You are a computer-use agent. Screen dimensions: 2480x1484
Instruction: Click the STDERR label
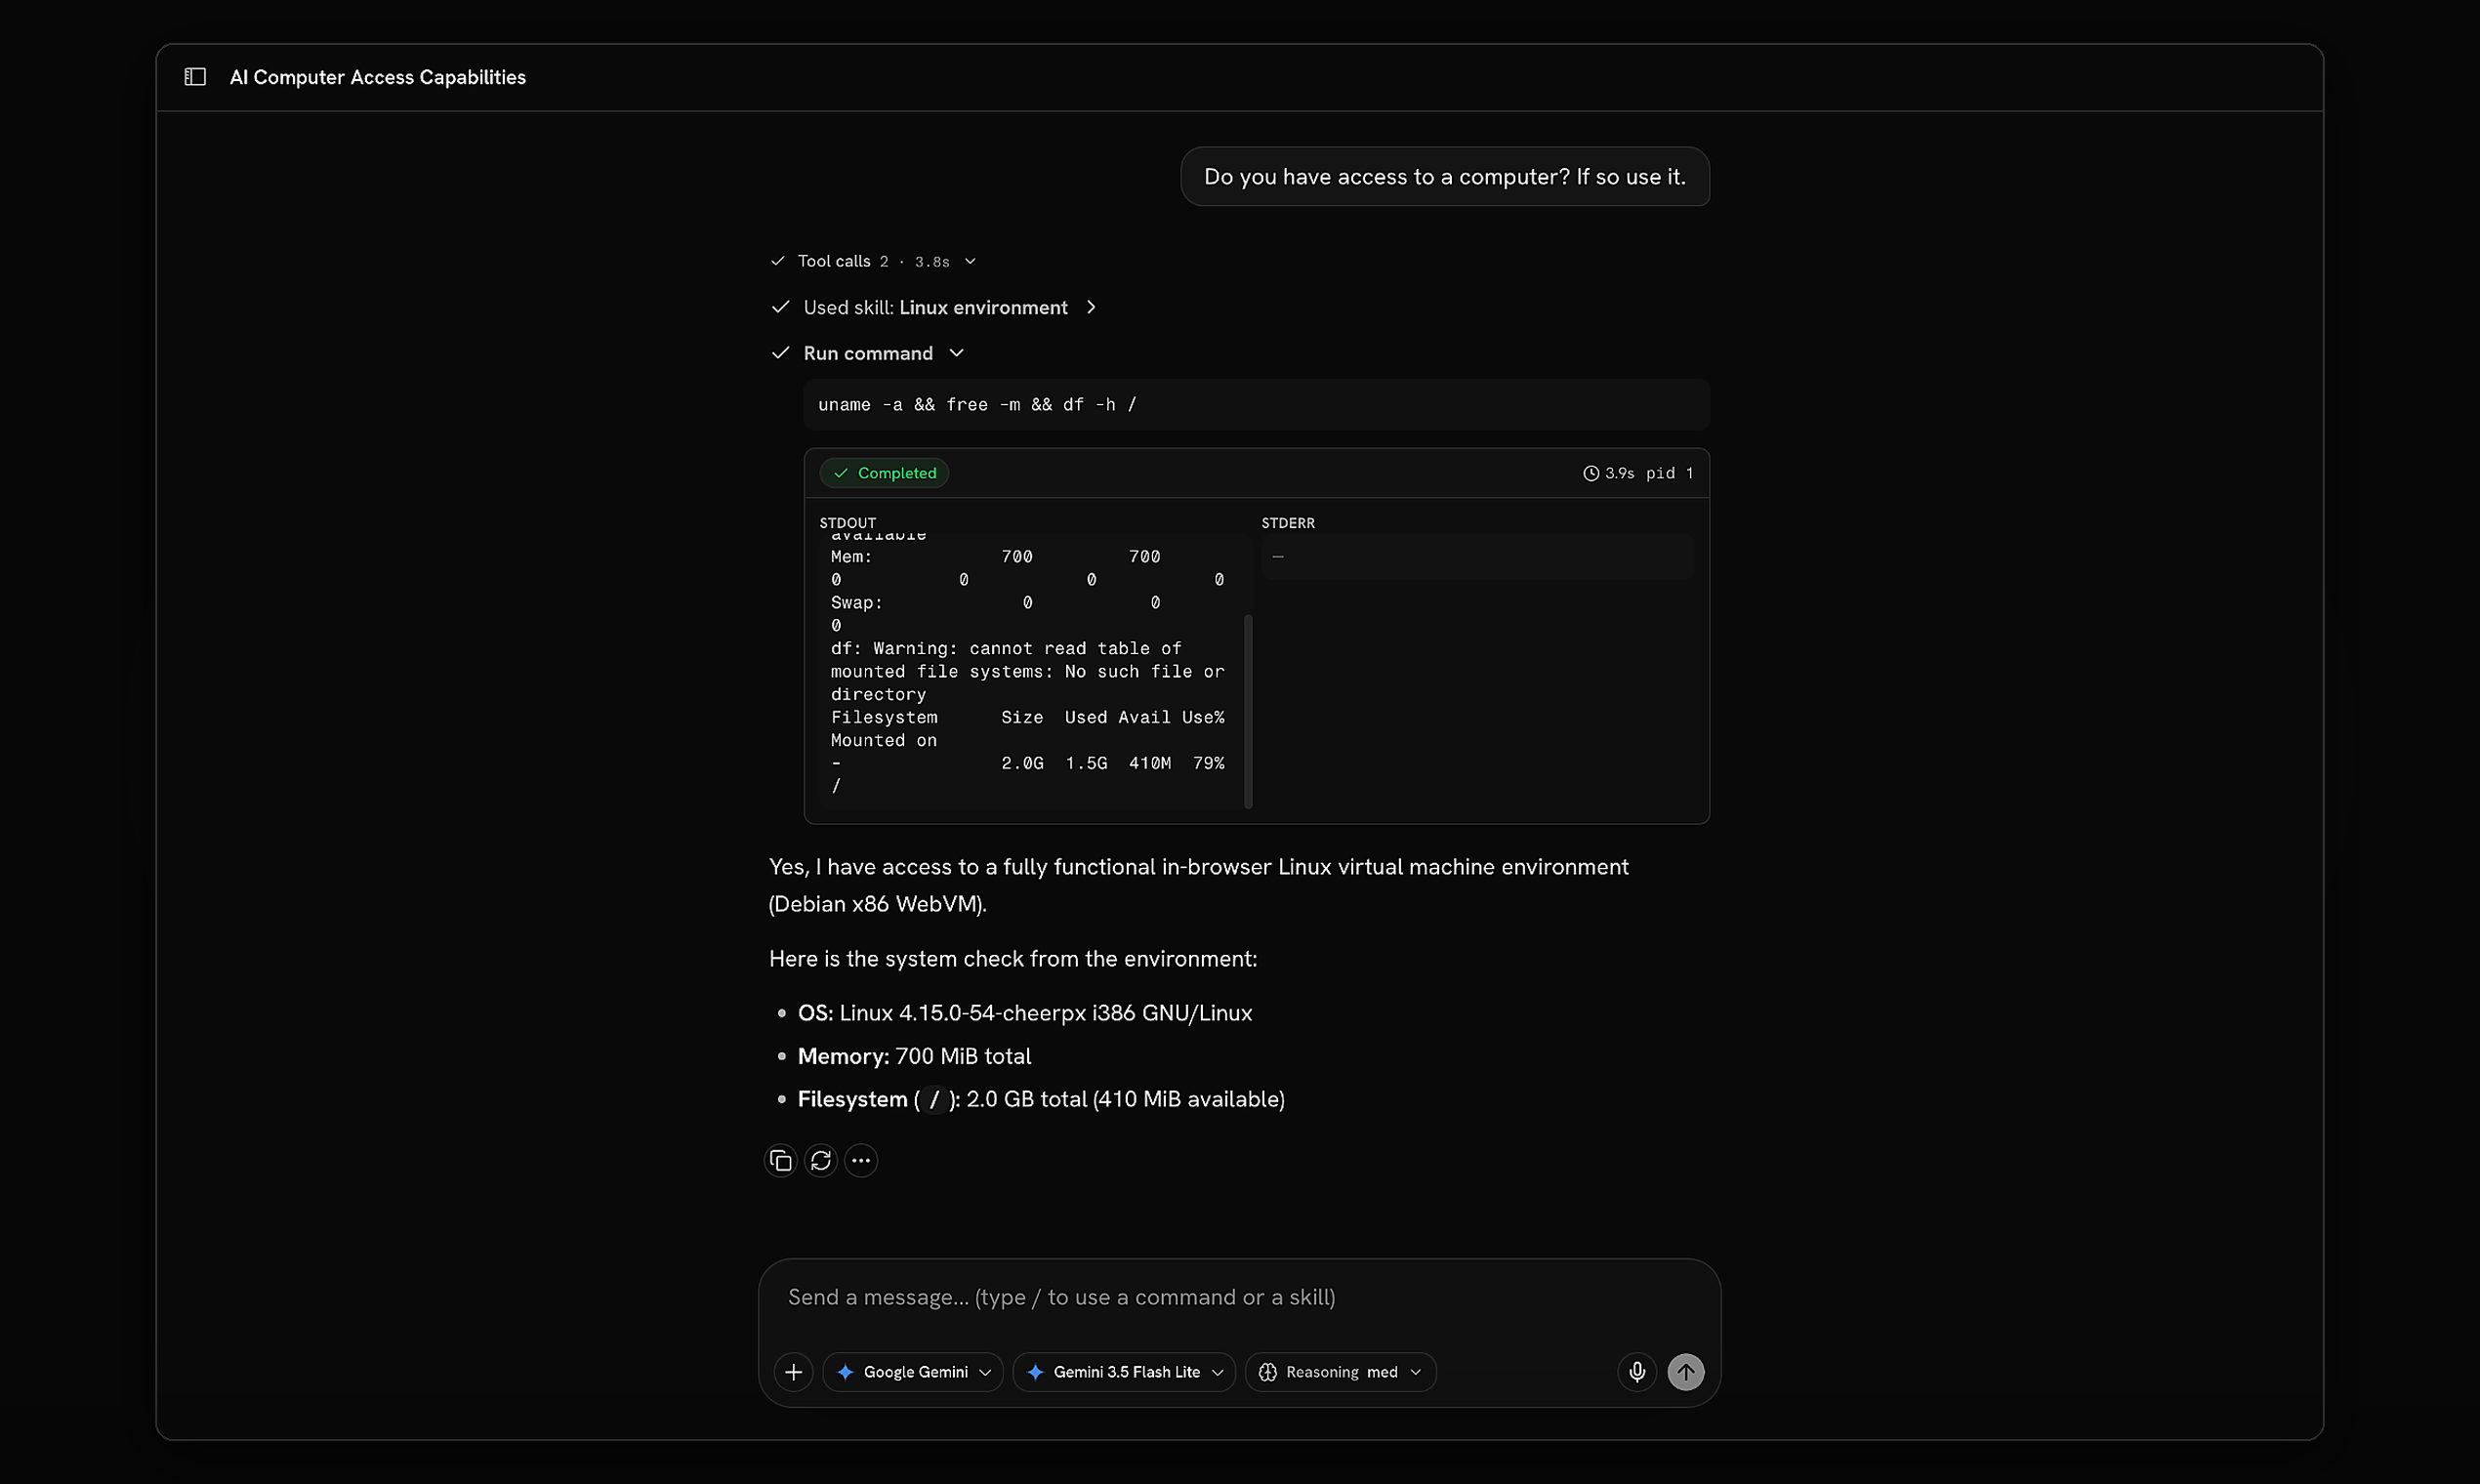coord(1288,523)
